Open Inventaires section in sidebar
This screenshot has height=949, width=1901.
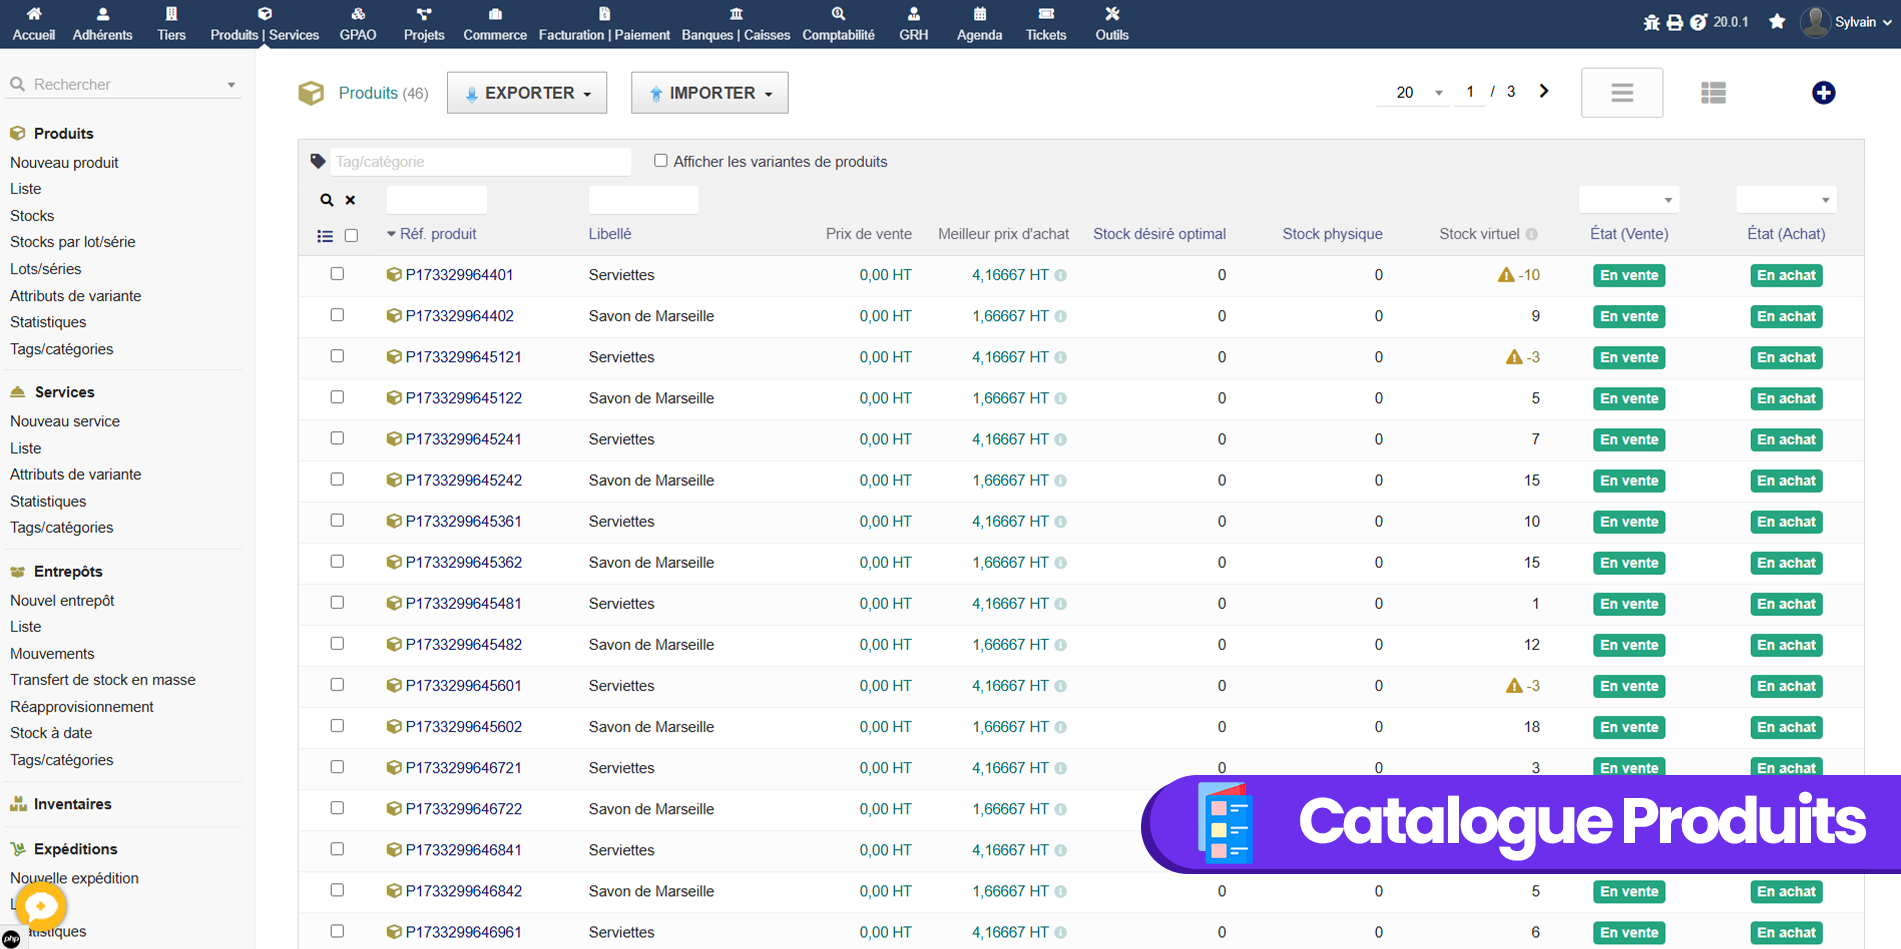tap(72, 804)
